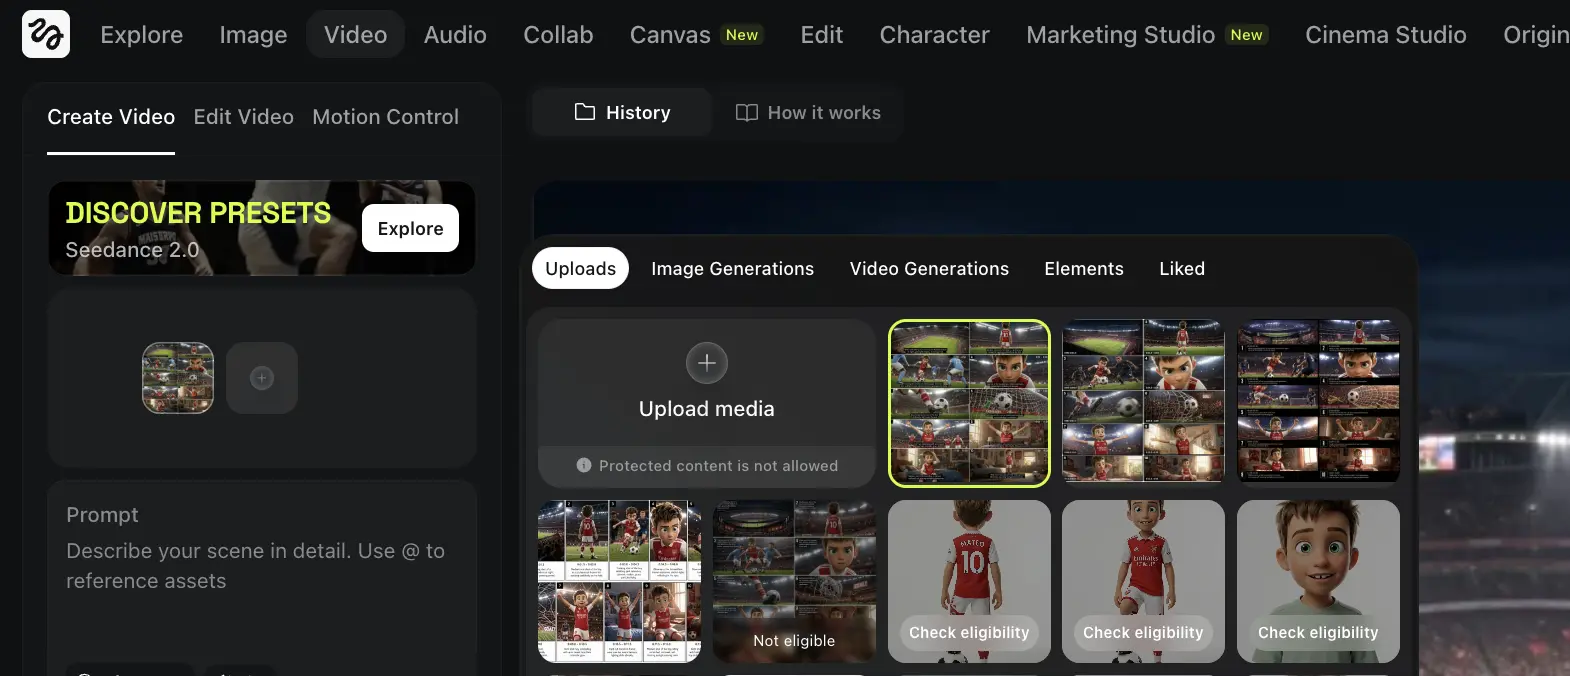Select the highlighted storyboard grid thumbnail

pos(969,403)
